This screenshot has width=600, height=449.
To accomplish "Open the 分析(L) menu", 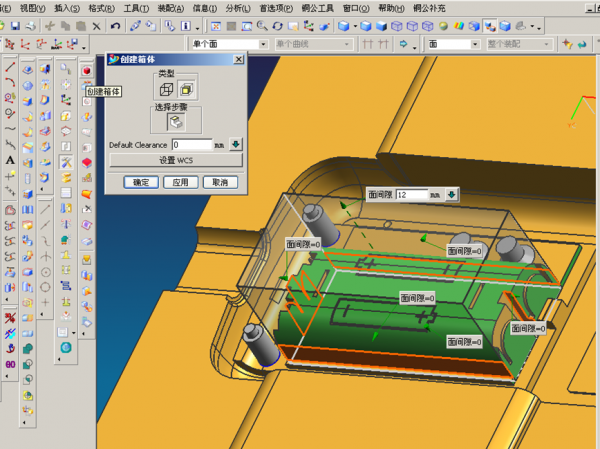I will pos(238,8).
